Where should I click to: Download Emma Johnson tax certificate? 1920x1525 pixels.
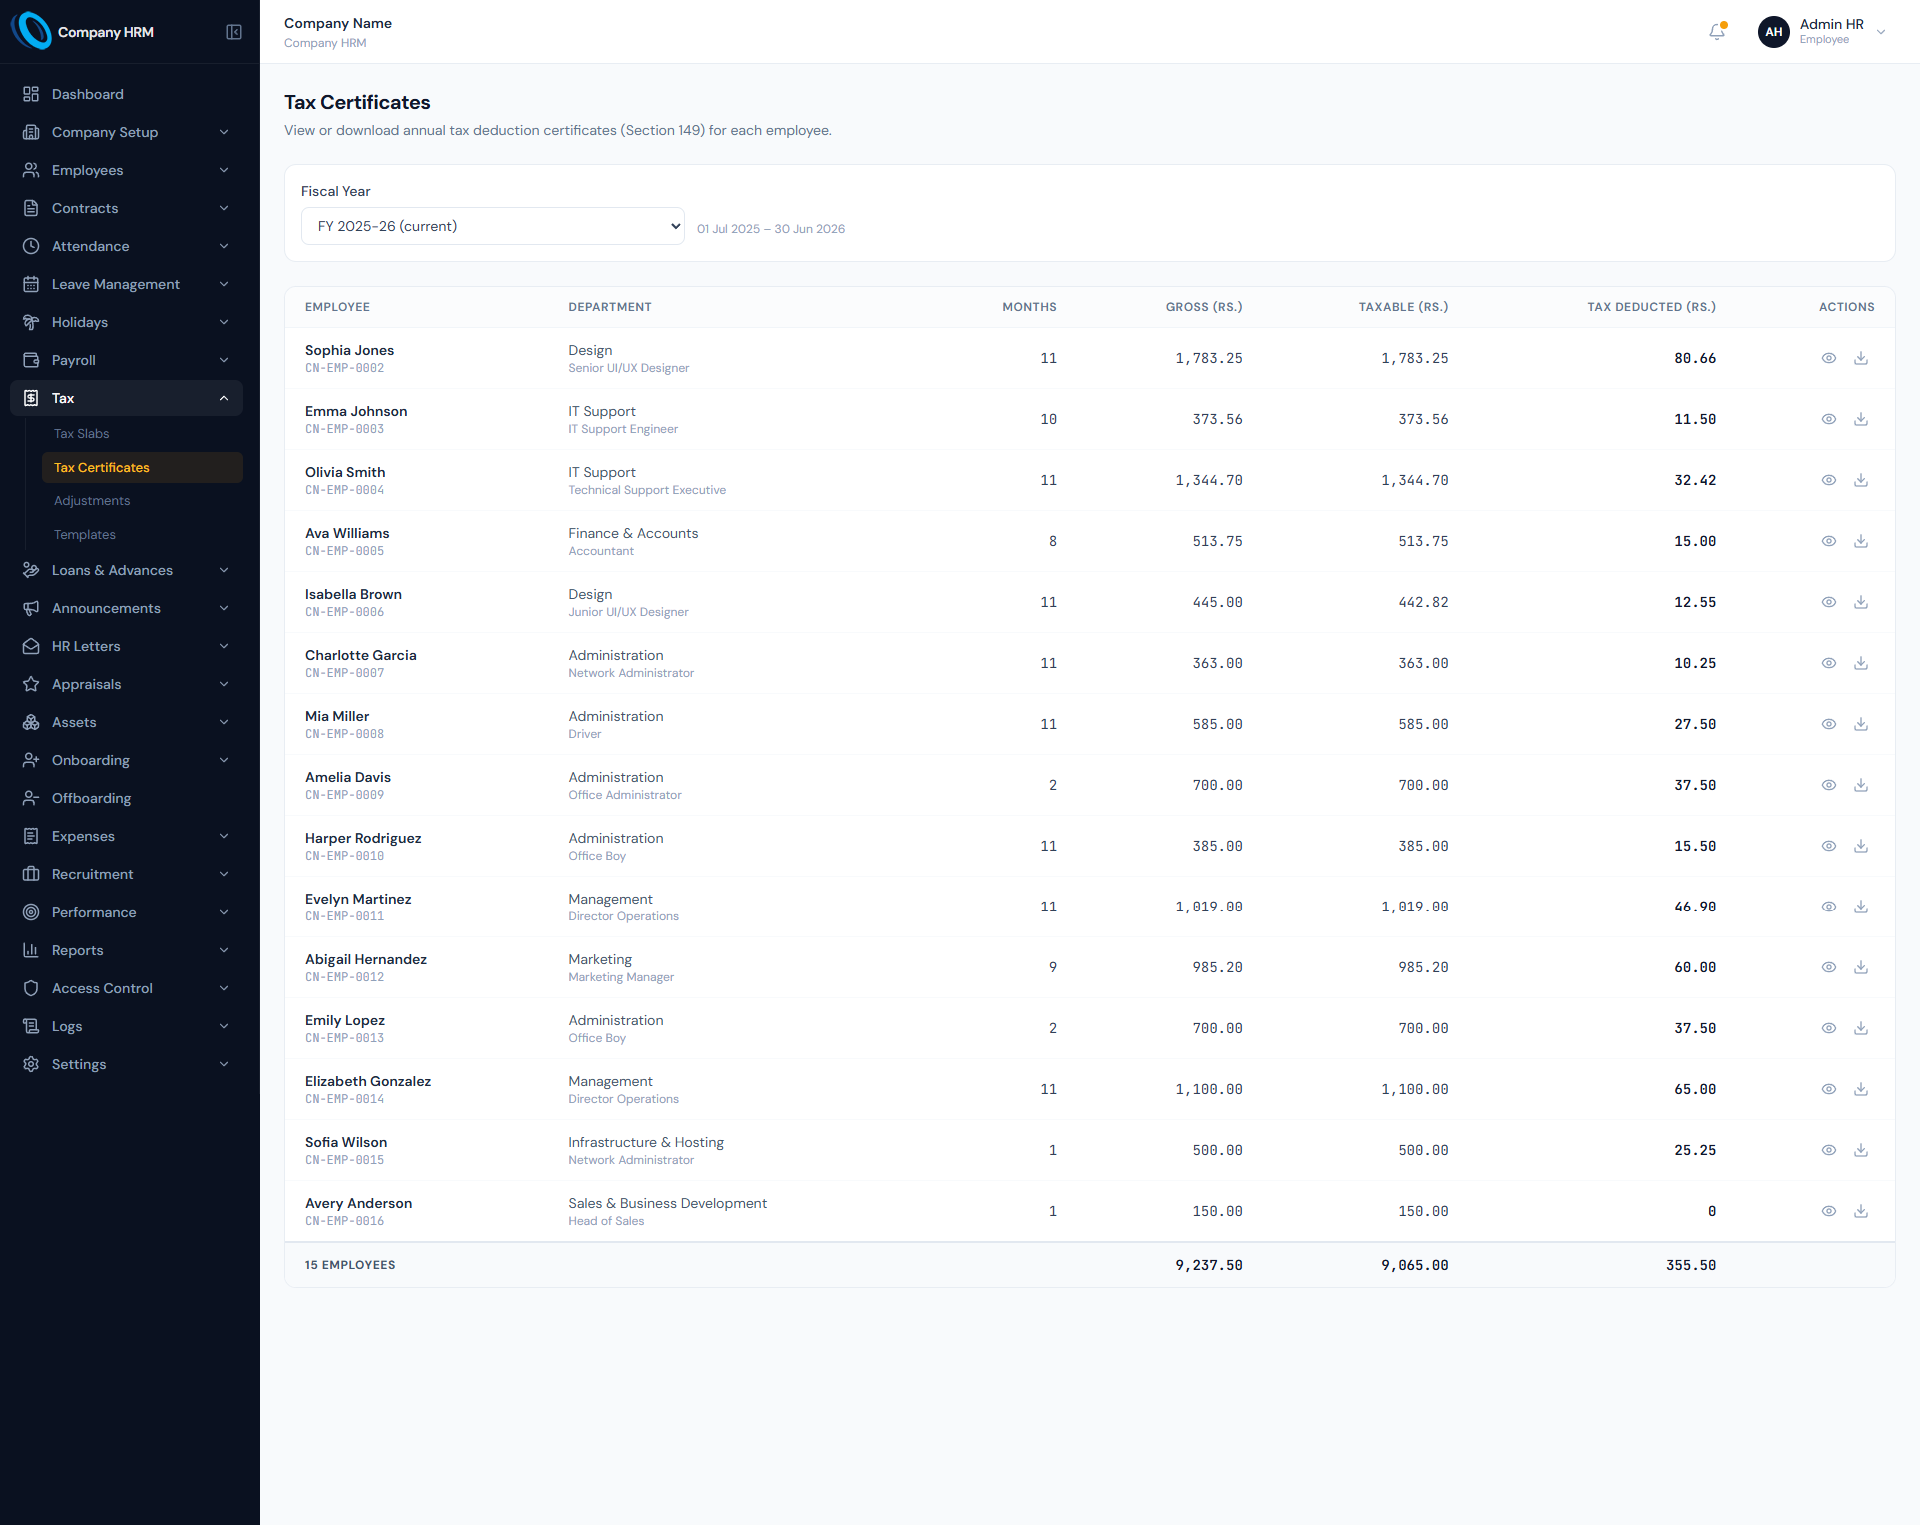pos(1861,419)
